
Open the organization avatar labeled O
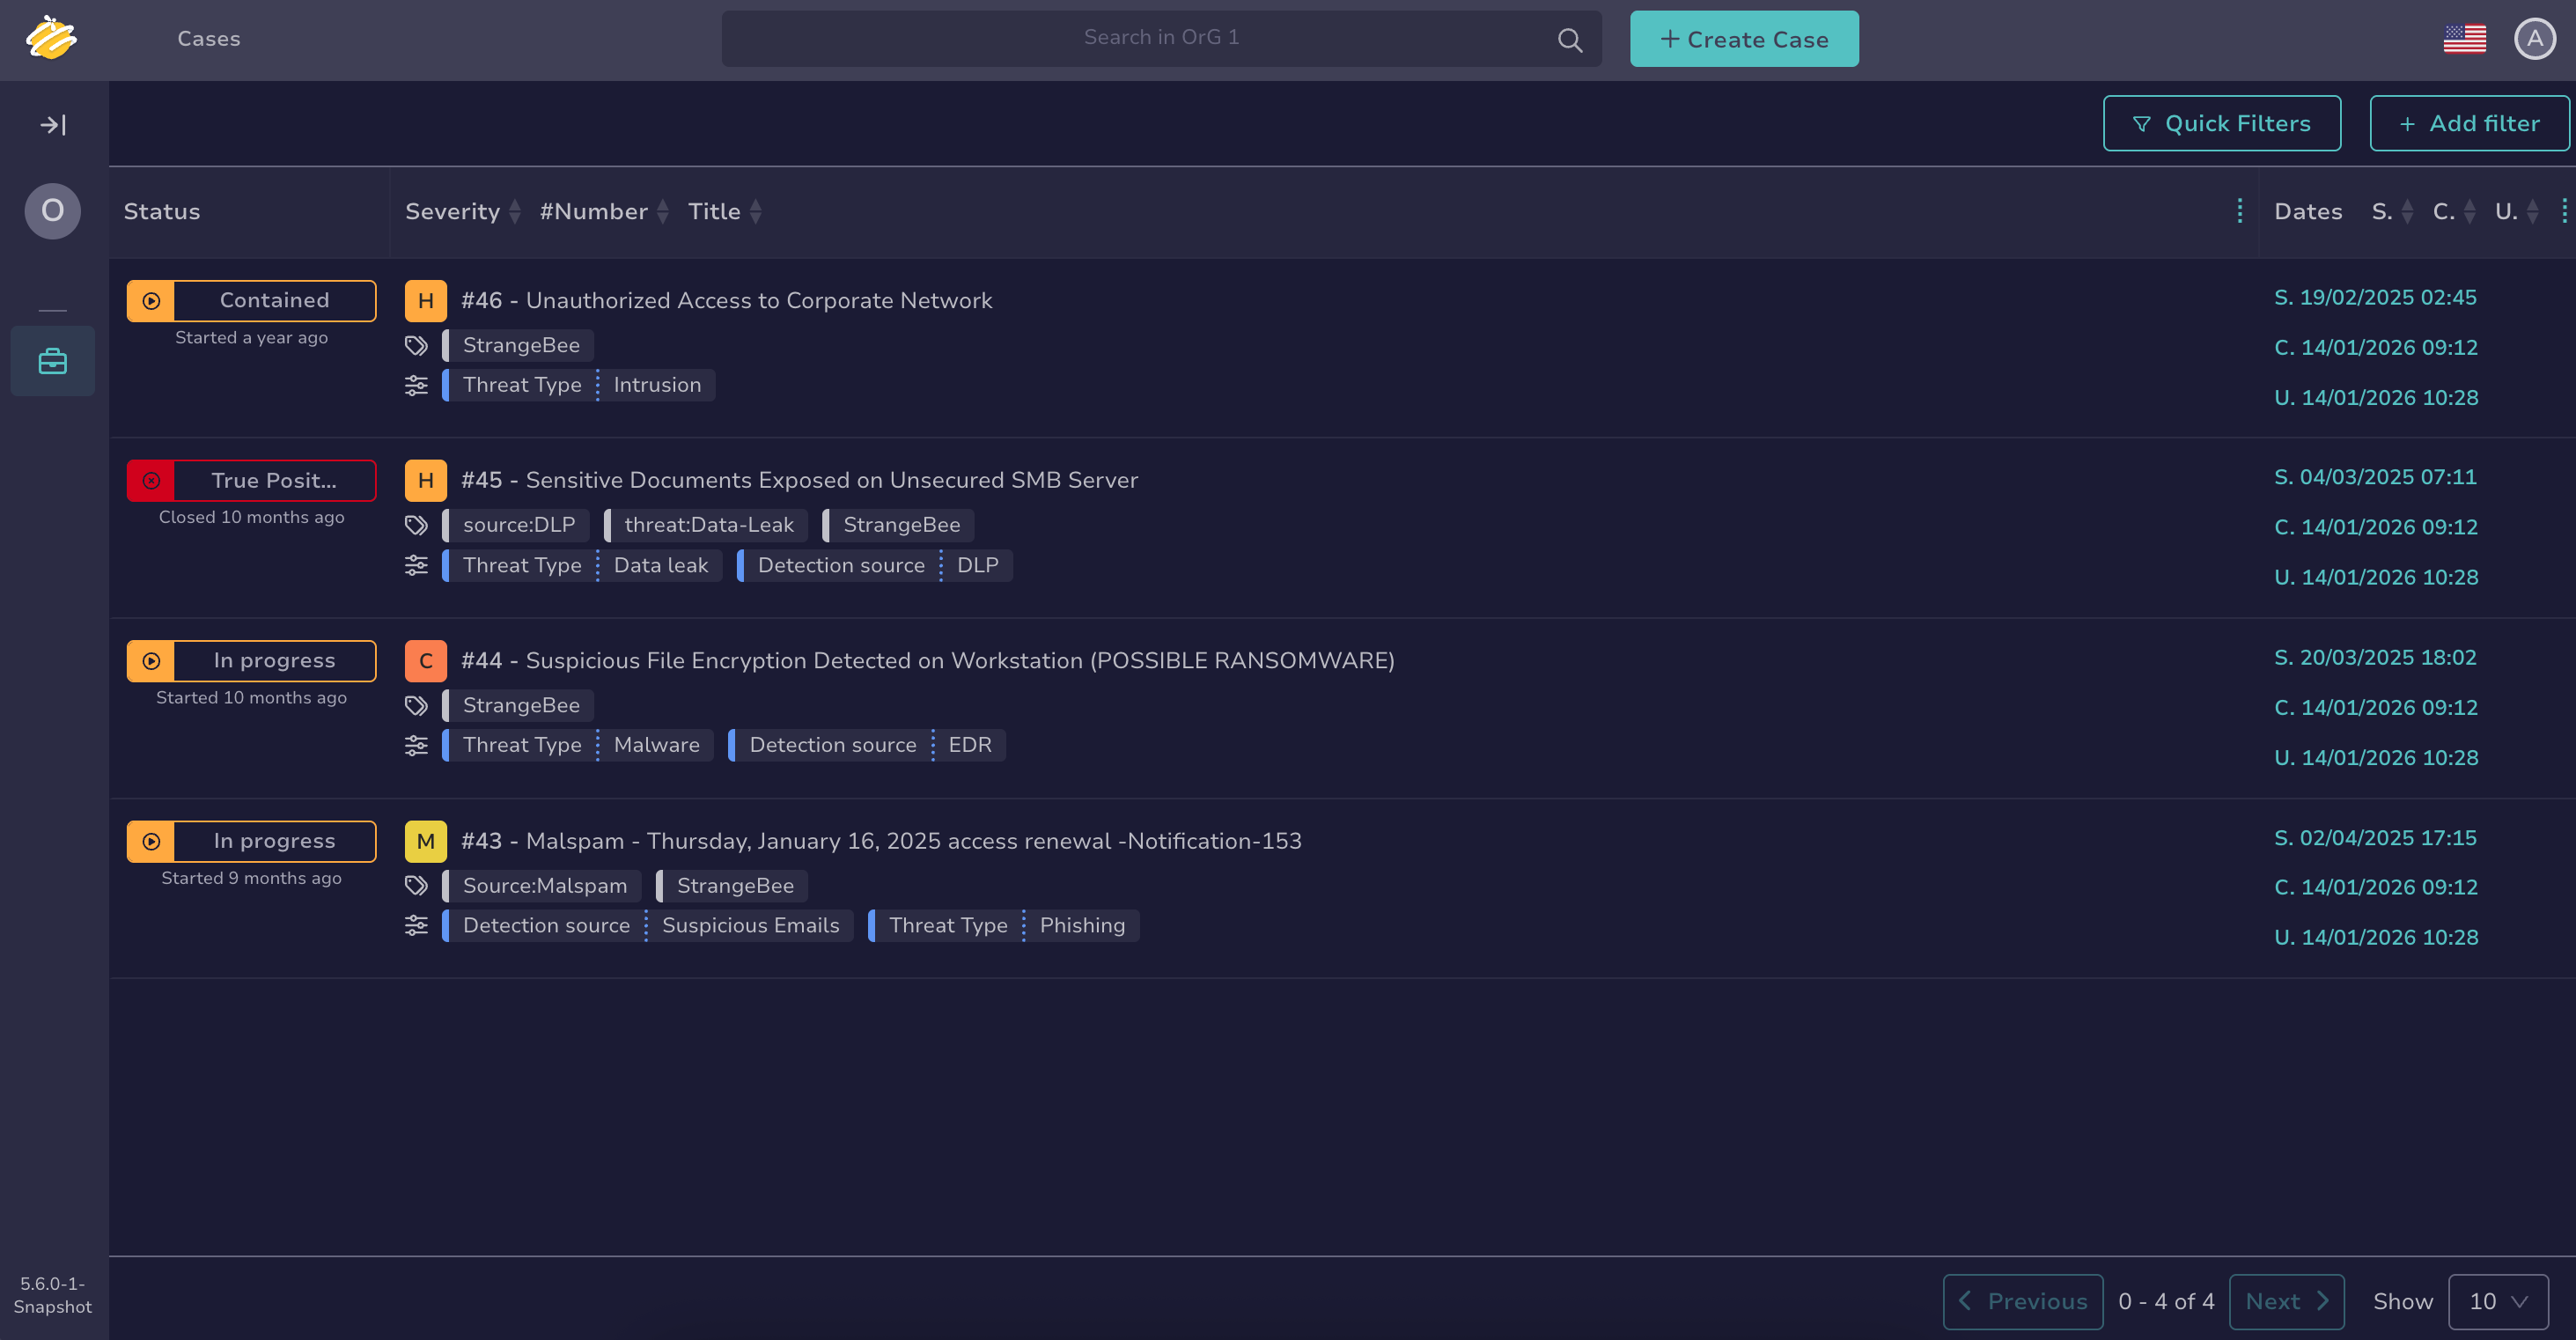(52, 211)
